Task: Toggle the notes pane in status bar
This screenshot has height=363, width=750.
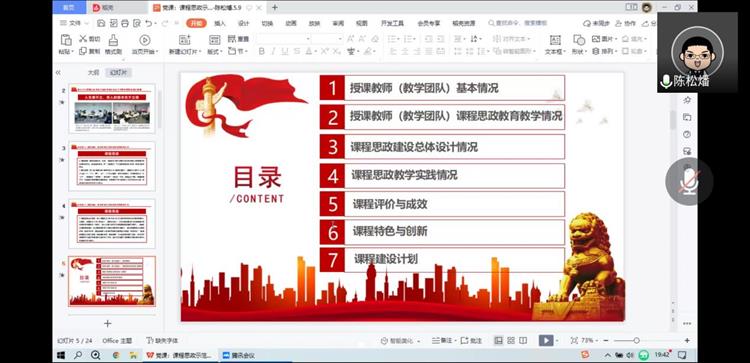Action: click(442, 341)
